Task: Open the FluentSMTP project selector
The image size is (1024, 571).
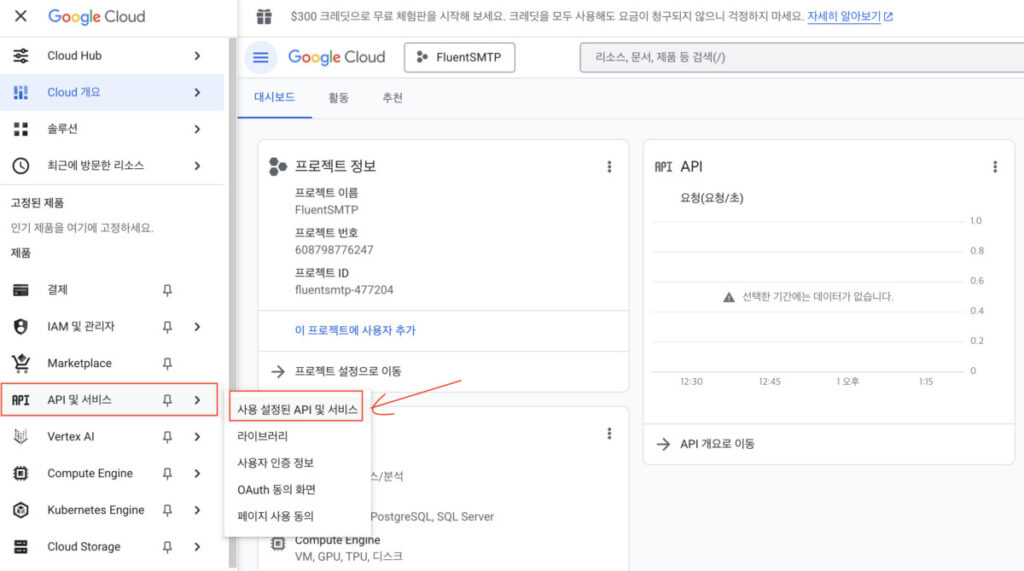Action: point(460,57)
